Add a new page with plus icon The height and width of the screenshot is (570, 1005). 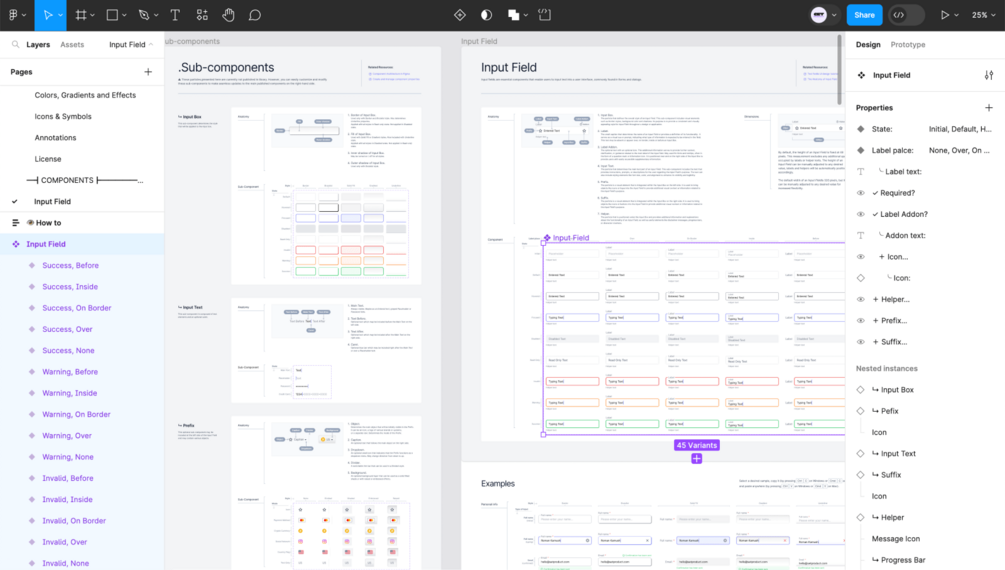point(148,72)
